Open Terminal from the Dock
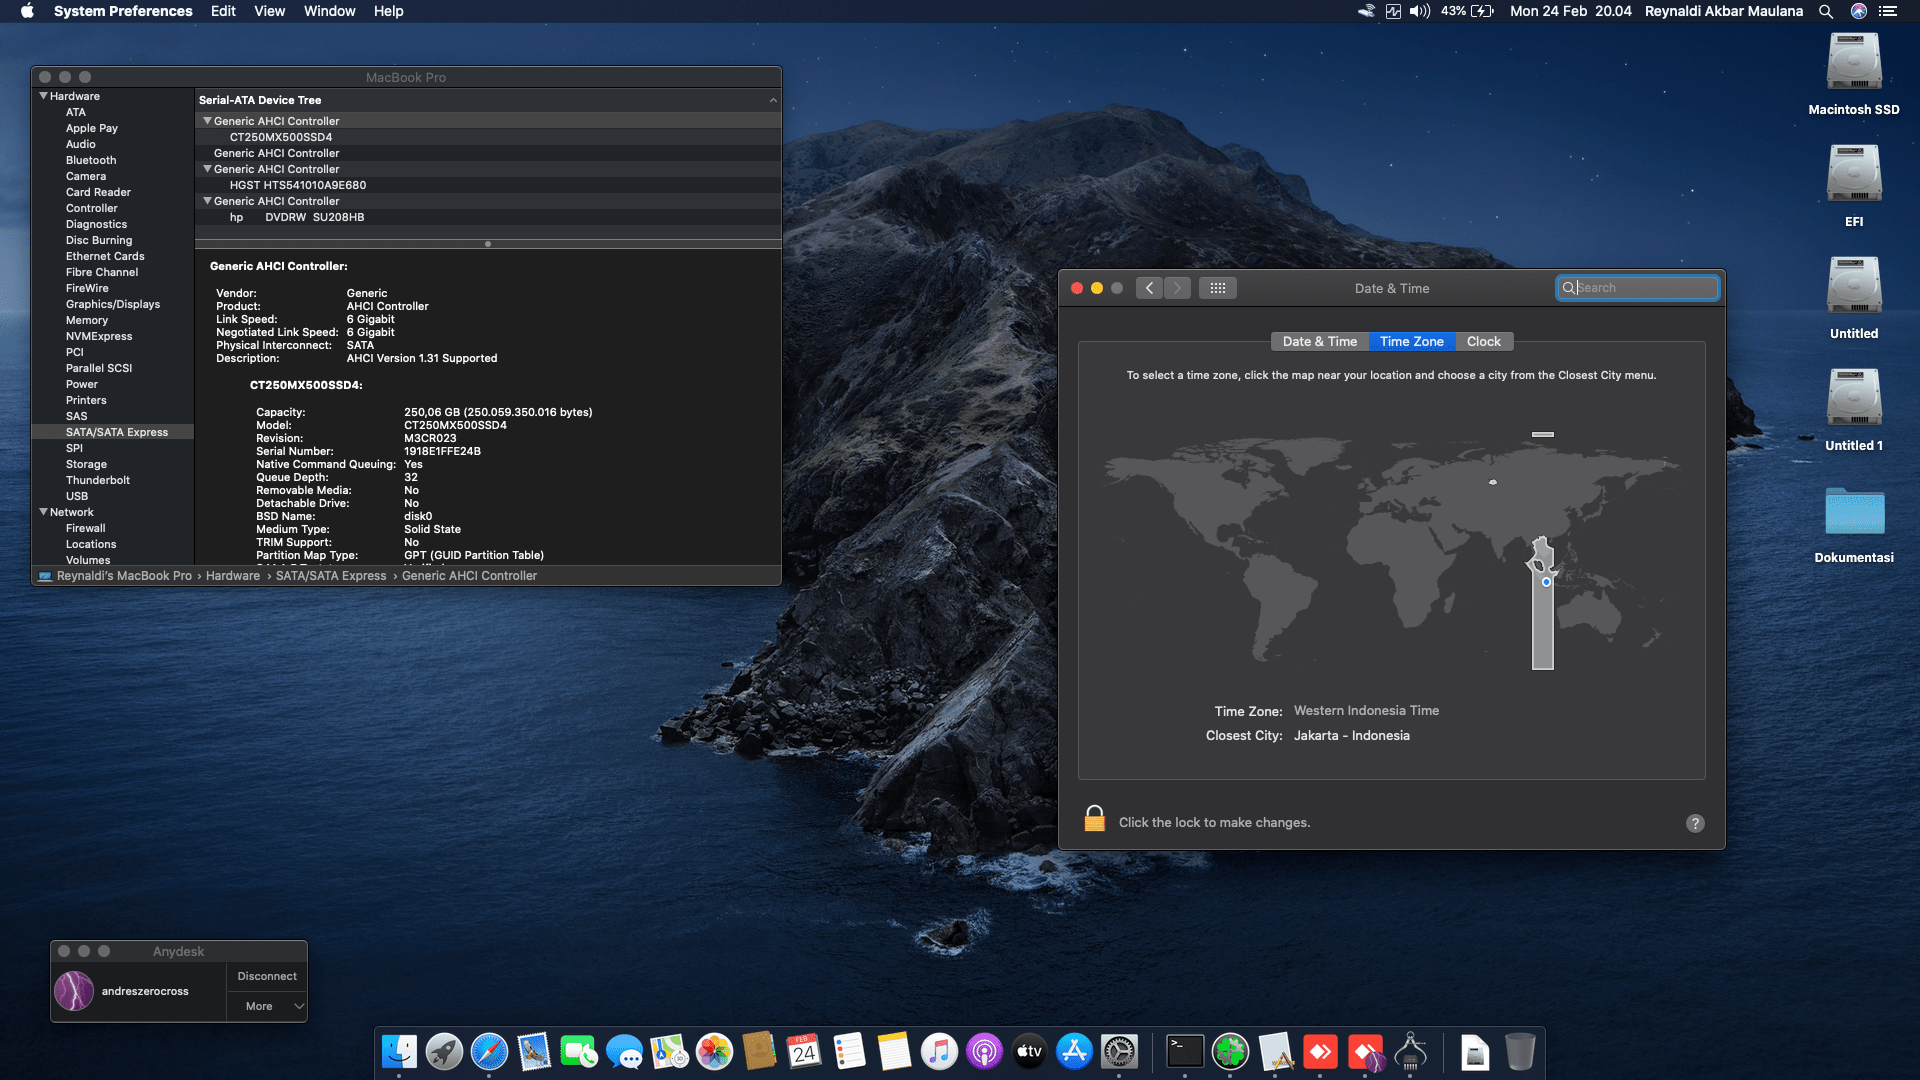This screenshot has height=1080, width=1920. [1185, 1052]
